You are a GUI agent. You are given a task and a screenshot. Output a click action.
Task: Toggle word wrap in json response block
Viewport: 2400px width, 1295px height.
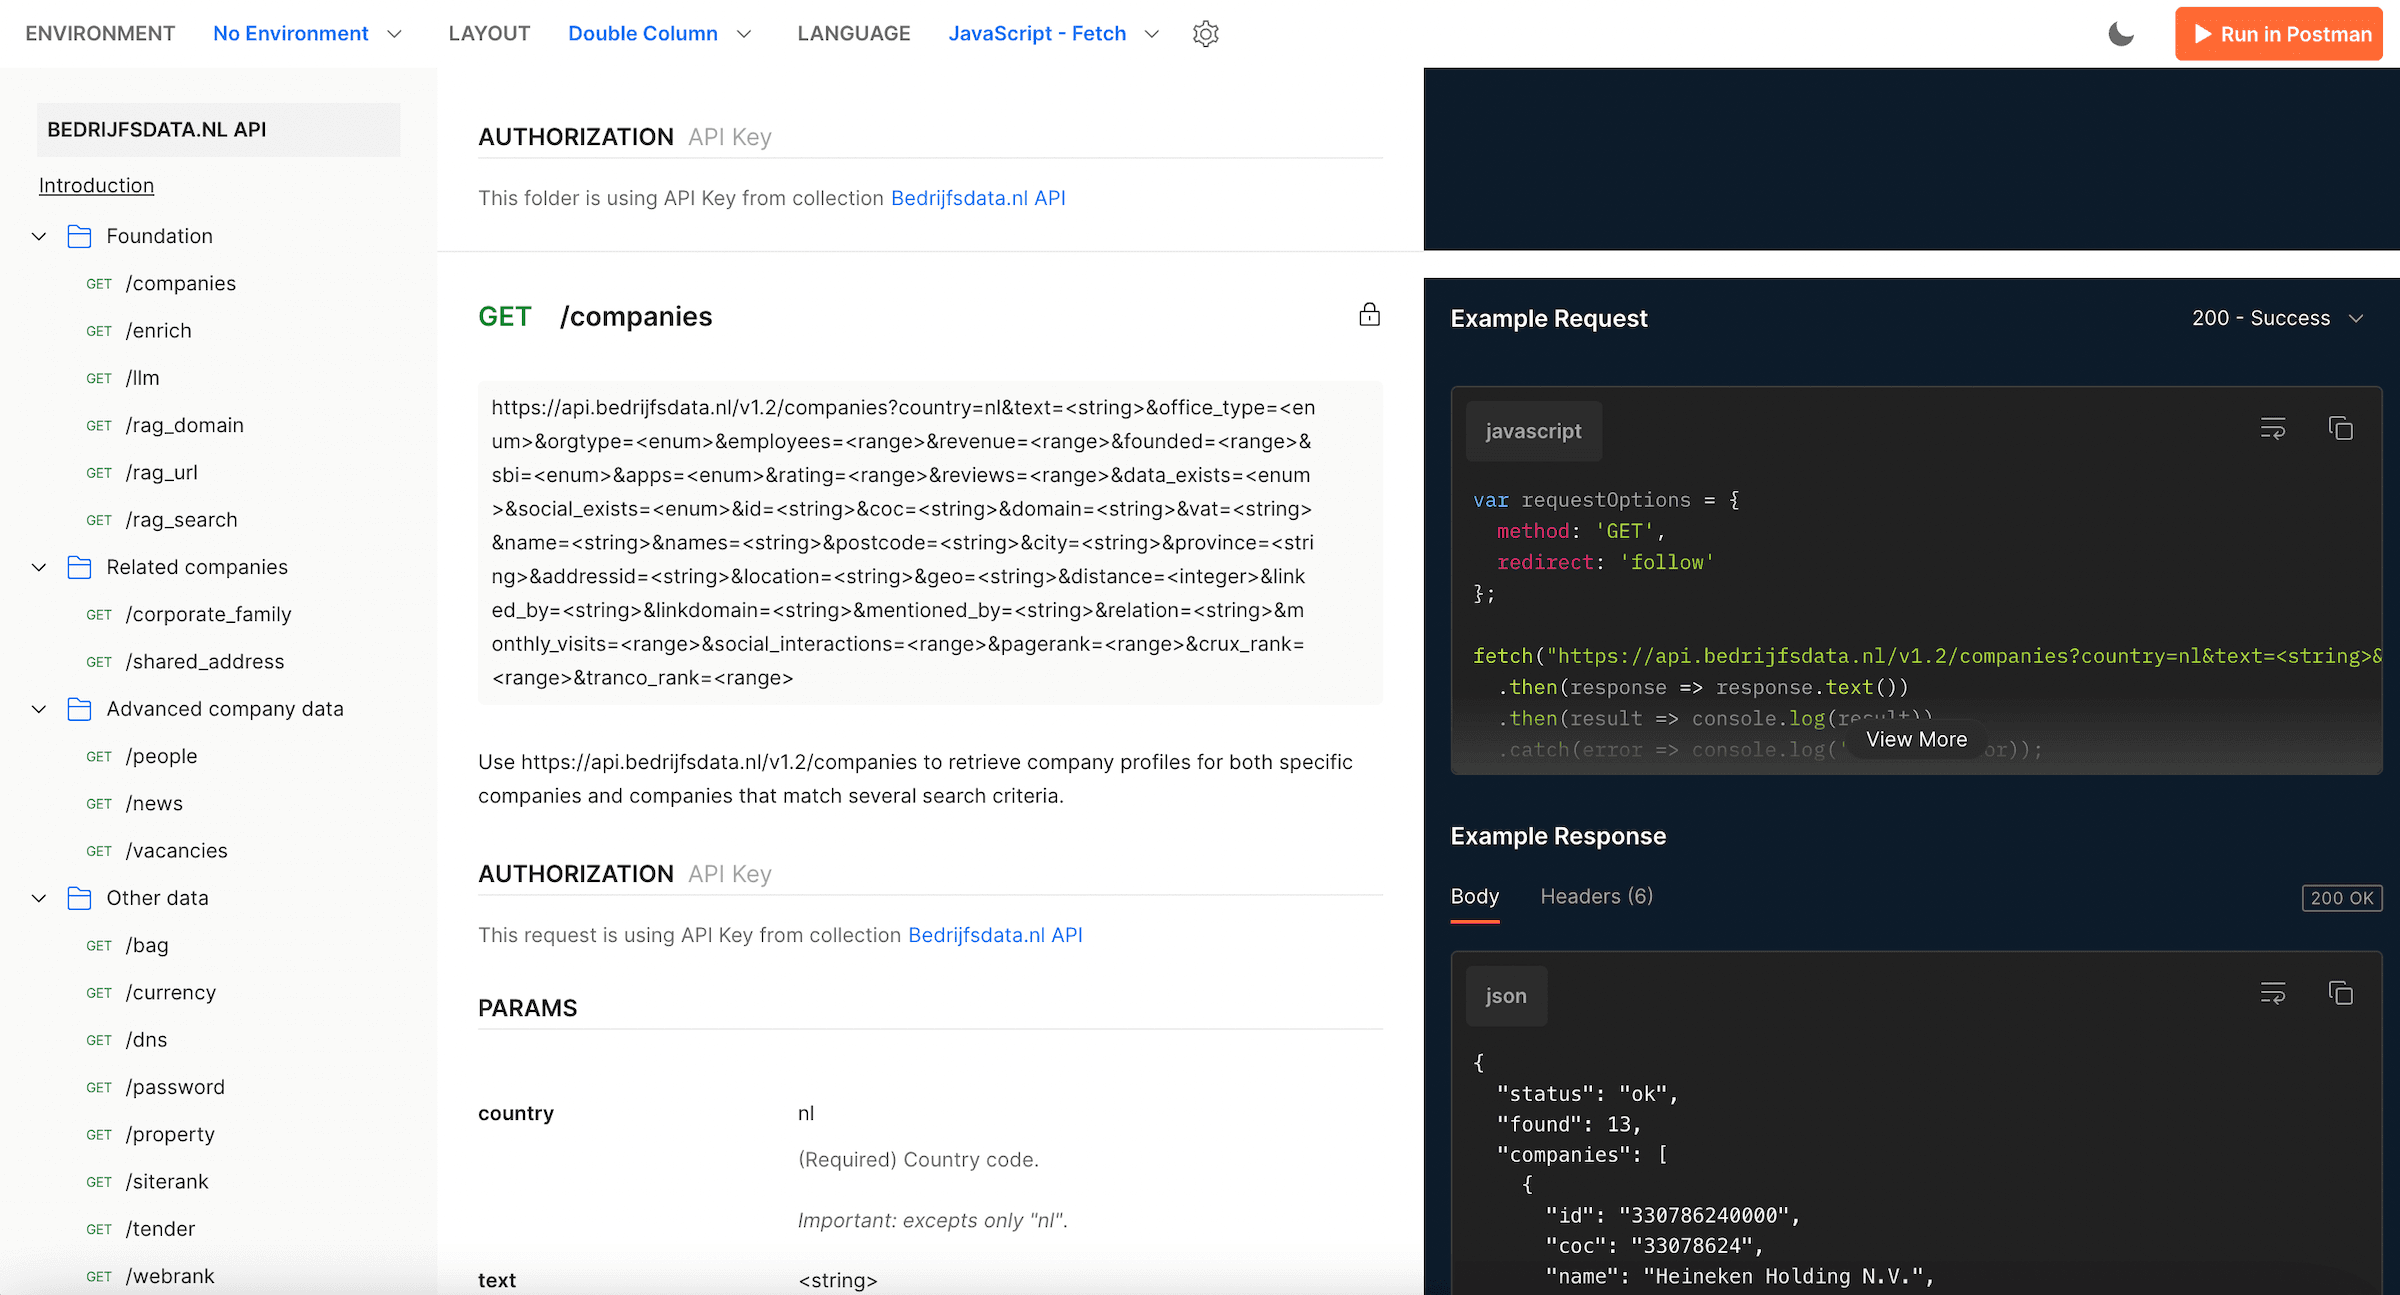[2272, 993]
